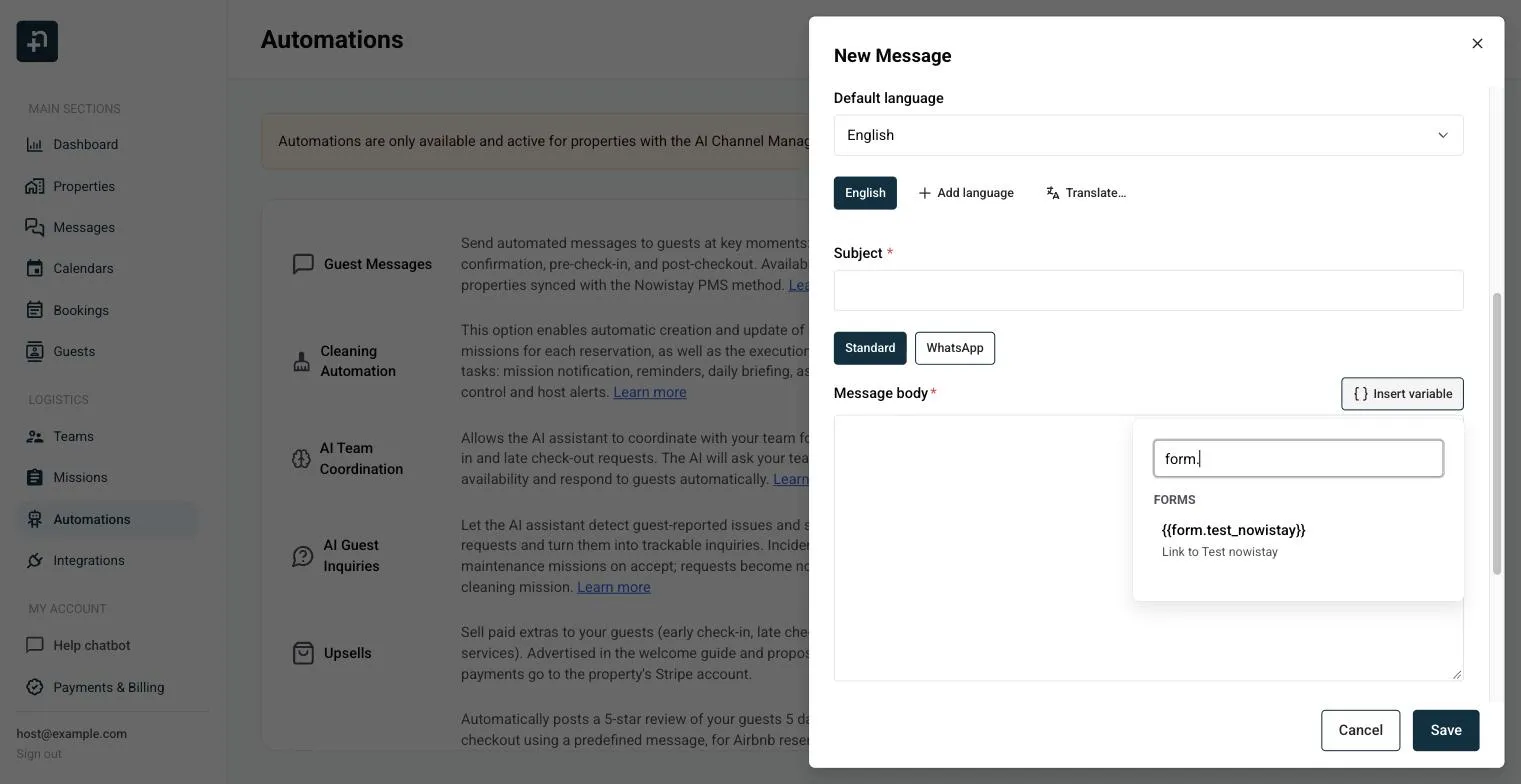
Task: Click the Nowistay logo icon
Action: 37,41
